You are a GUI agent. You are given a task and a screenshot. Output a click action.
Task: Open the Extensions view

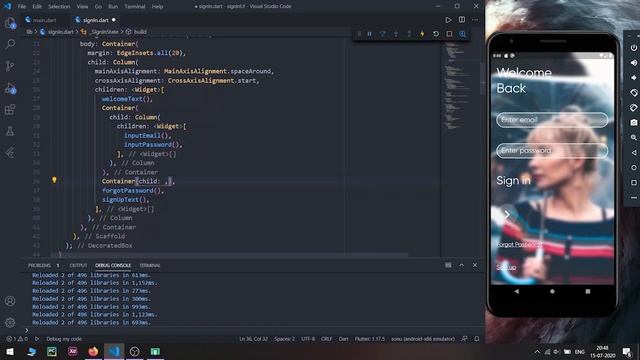(10, 109)
